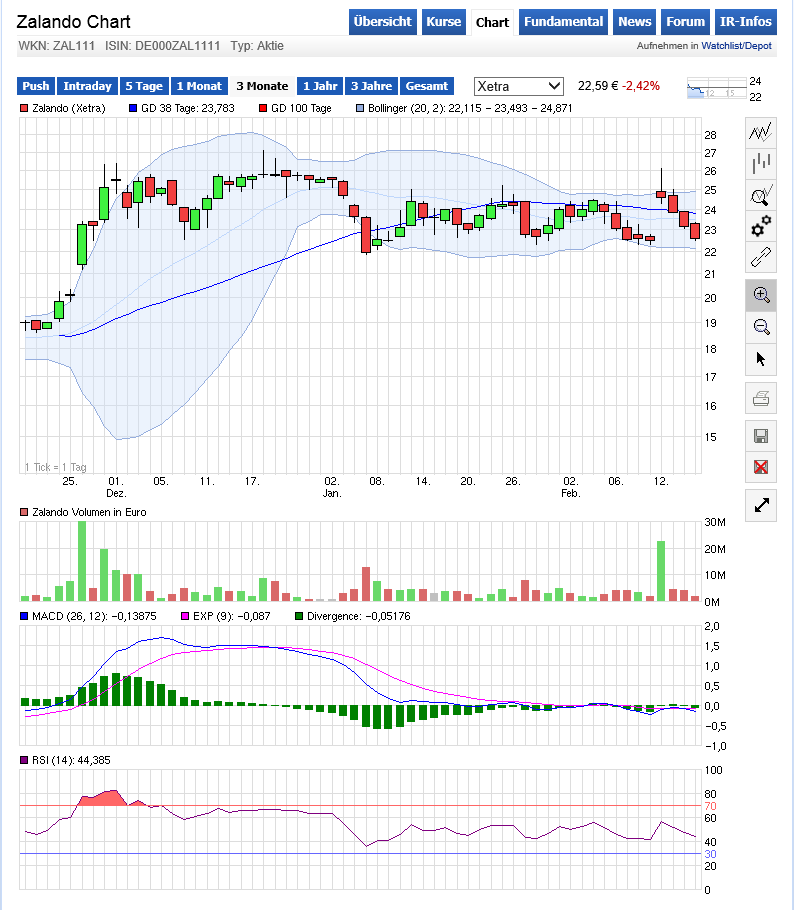This screenshot has width=794, height=910.
Task: Open chart settings gears icon
Action: click(x=760, y=226)
